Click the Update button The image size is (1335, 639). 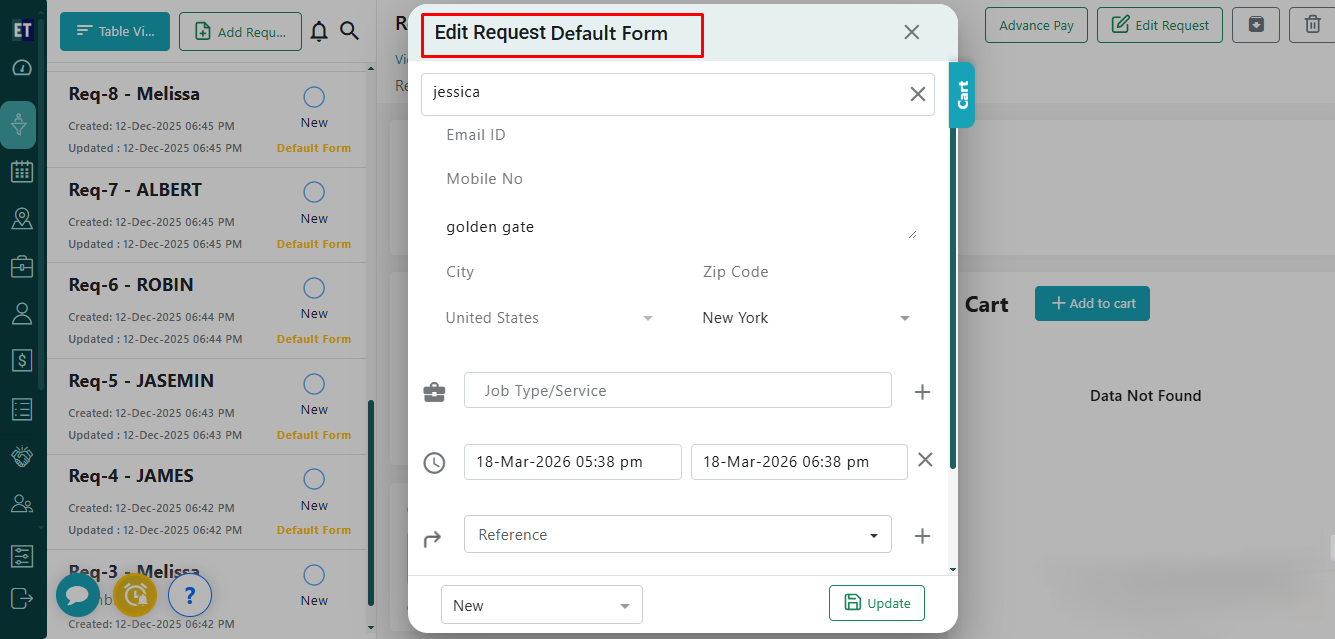click(876, 603)
